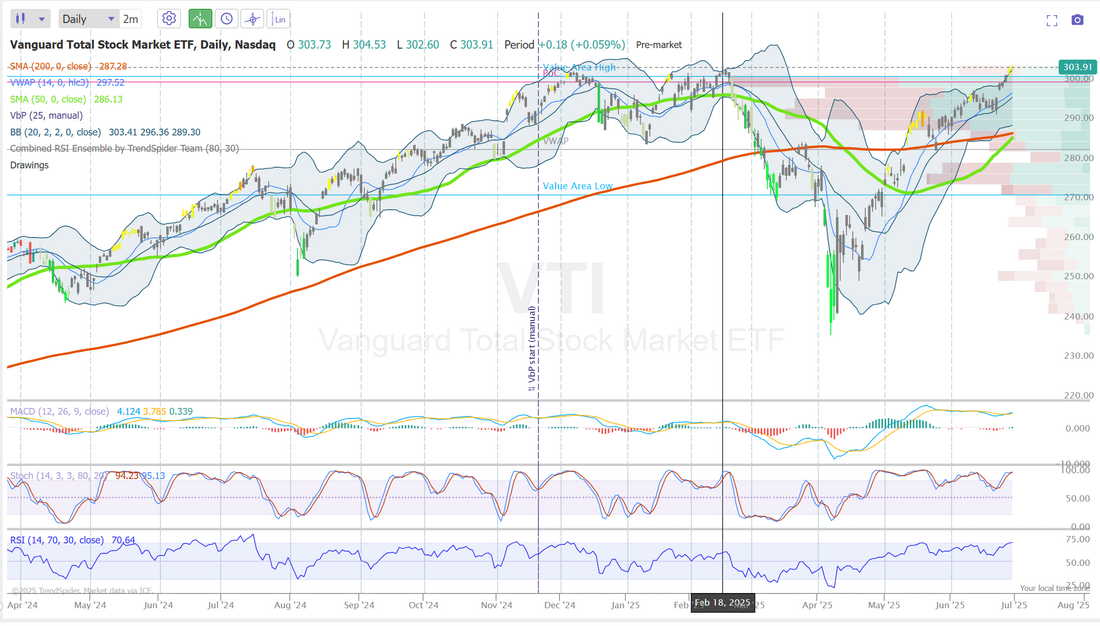Select the 2m timeframe button

(x=130, y=19)
